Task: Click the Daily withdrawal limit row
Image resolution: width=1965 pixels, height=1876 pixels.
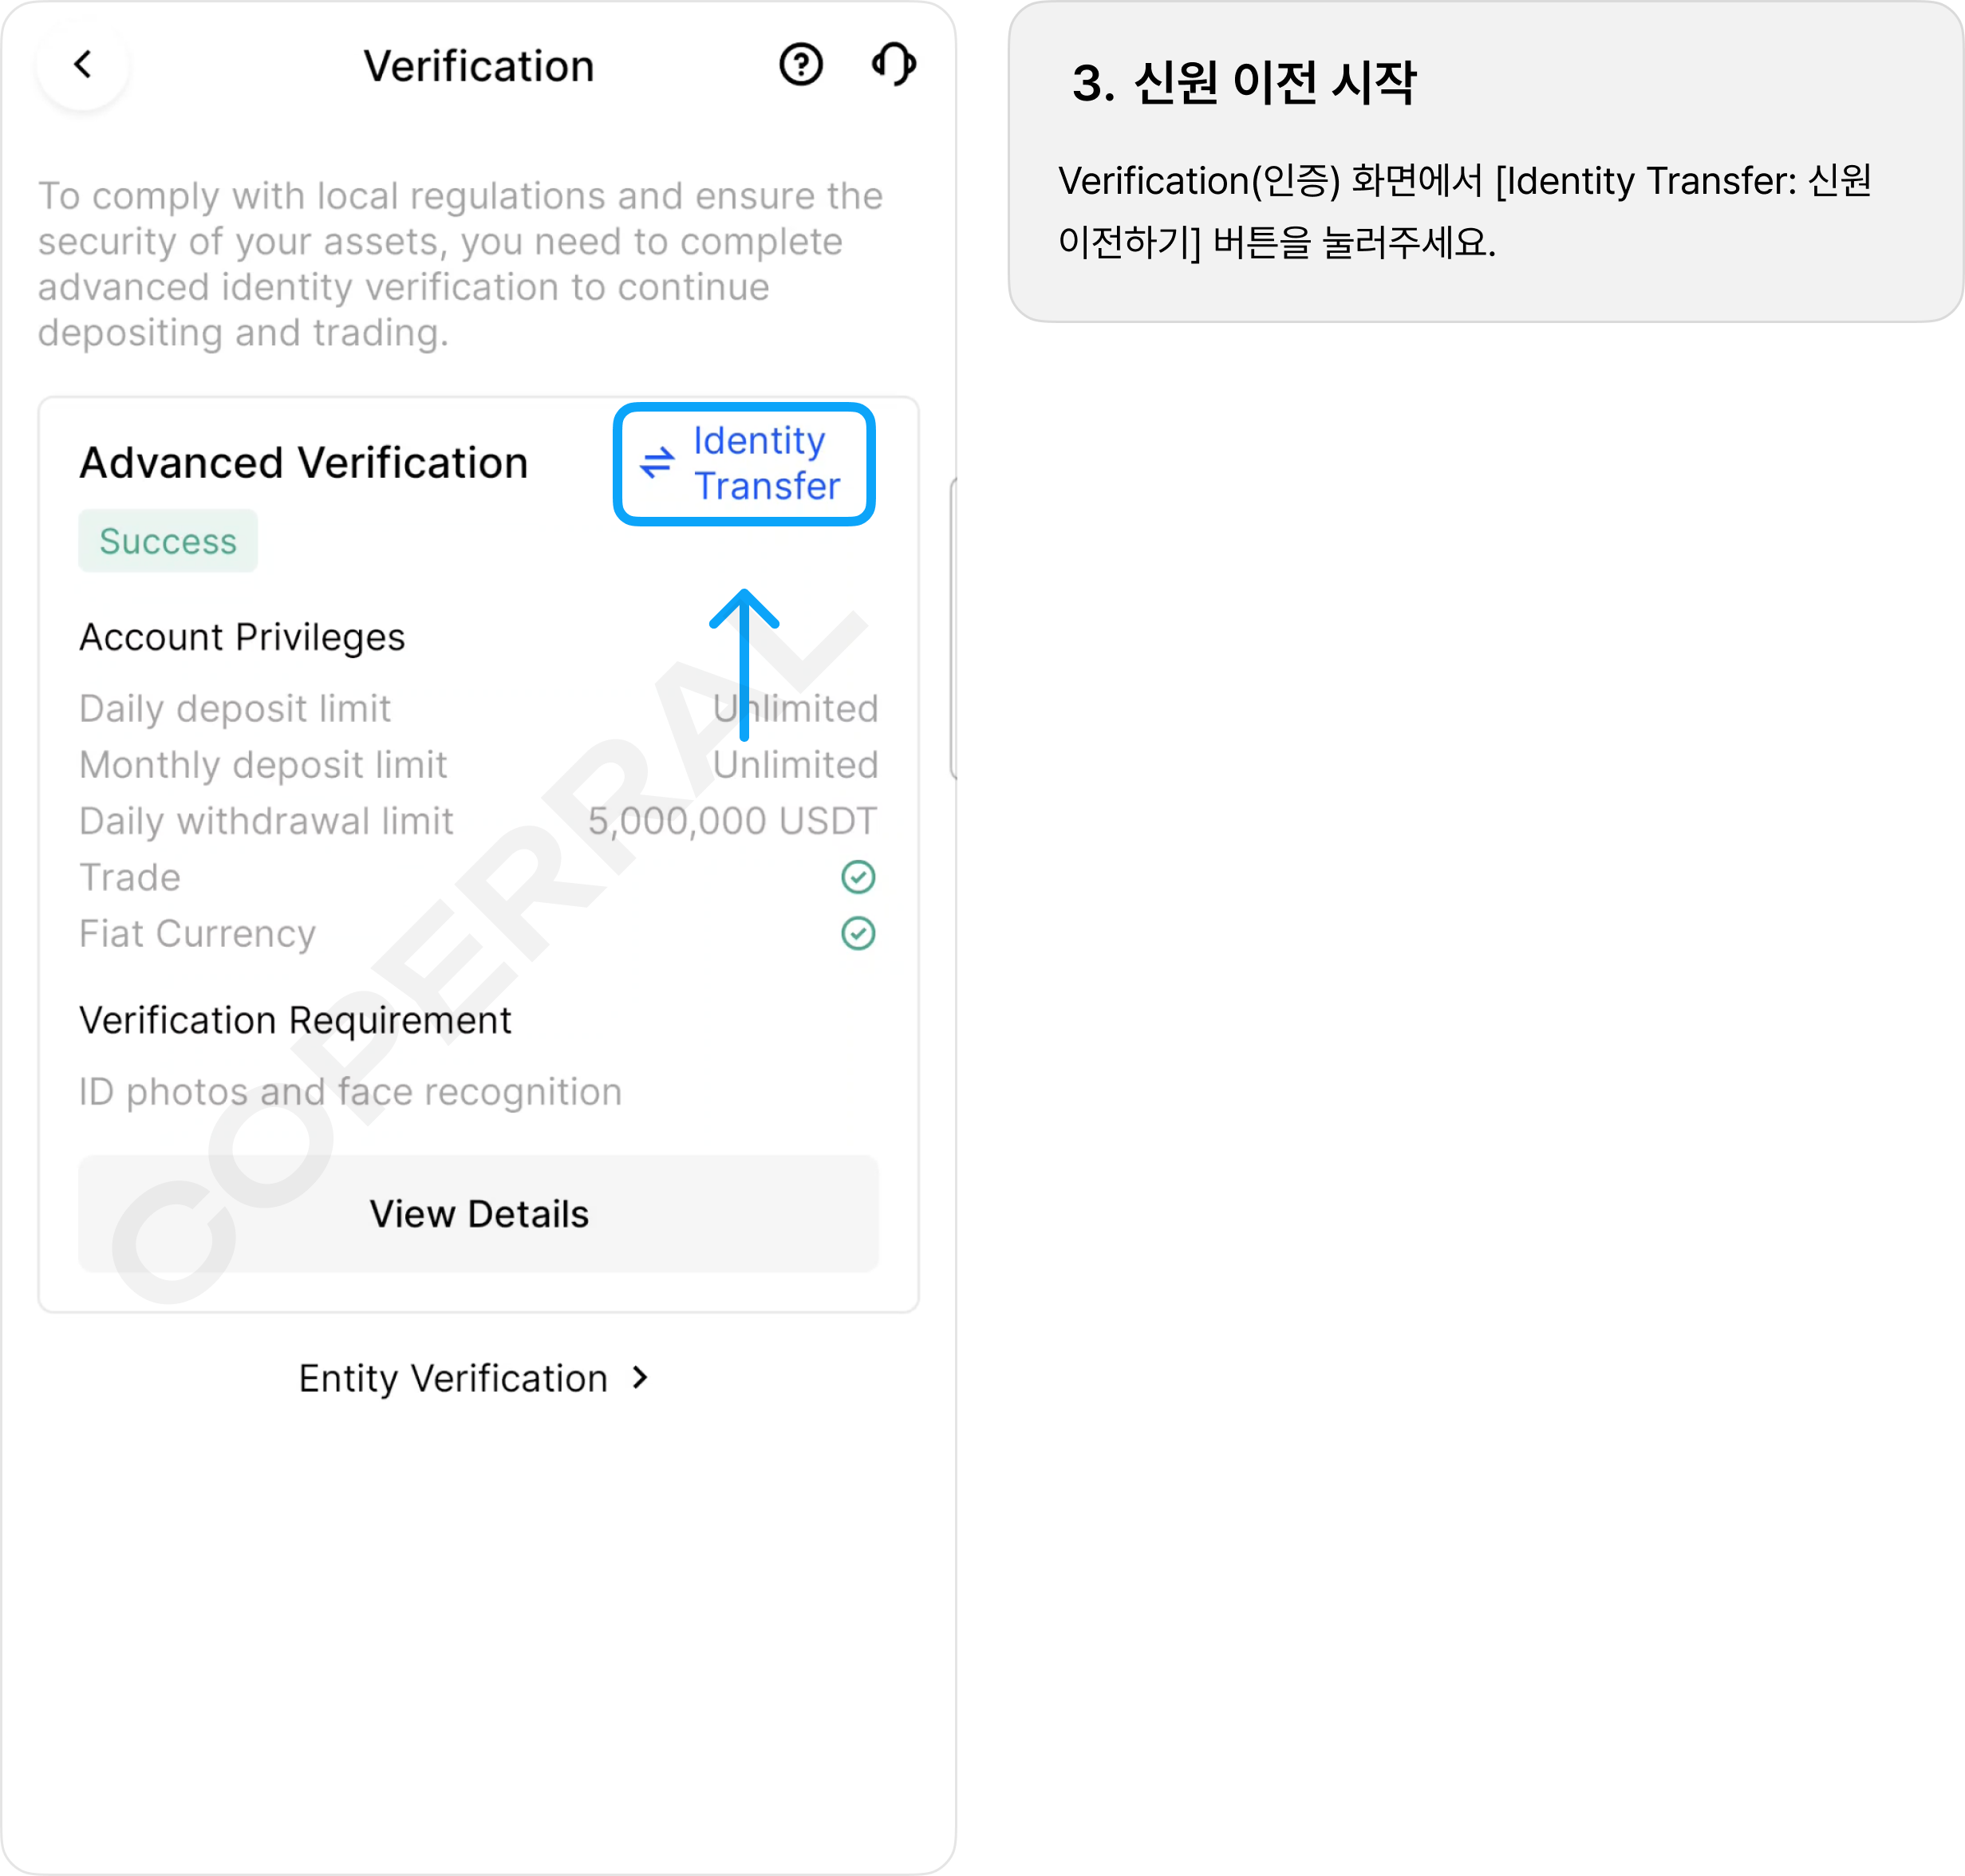Action: pyautogui.click(x=478, y=821)
